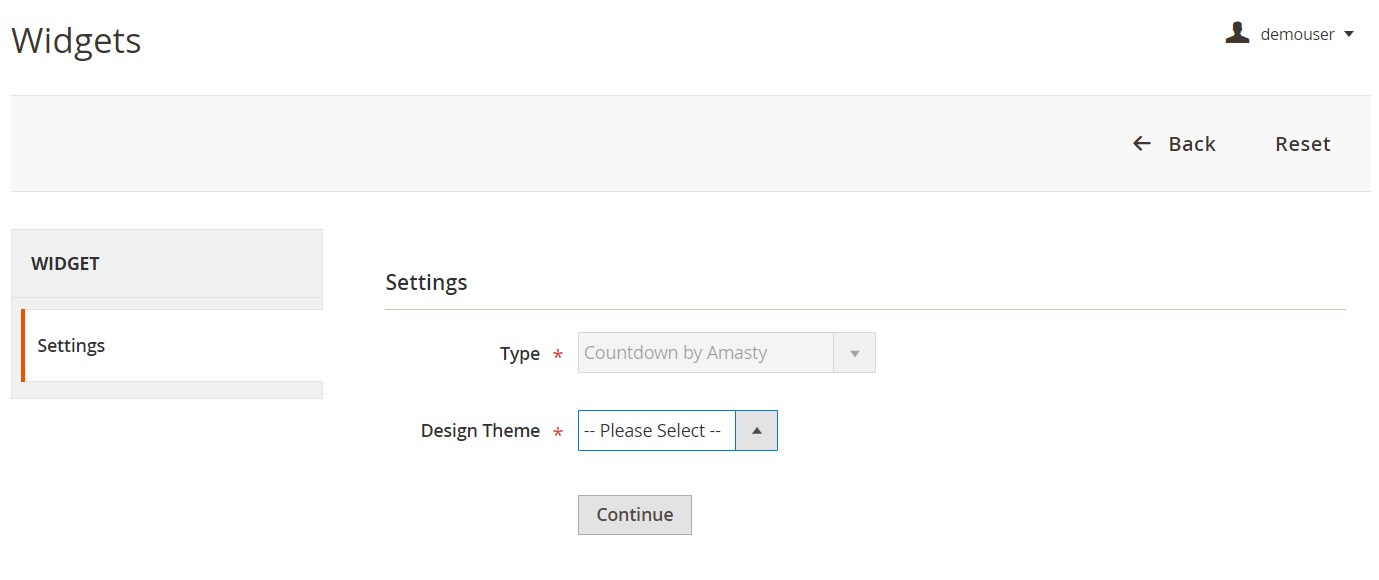Image resolution: width=1379 pixels, height=580 pixels.
Task: Open the Design Theme "Please Select" dropdown
Action: (657, 431)
